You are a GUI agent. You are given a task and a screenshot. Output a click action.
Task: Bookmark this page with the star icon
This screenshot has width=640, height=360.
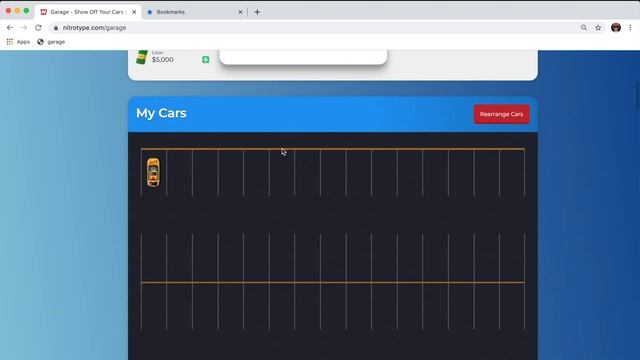[x=598, y=28]
